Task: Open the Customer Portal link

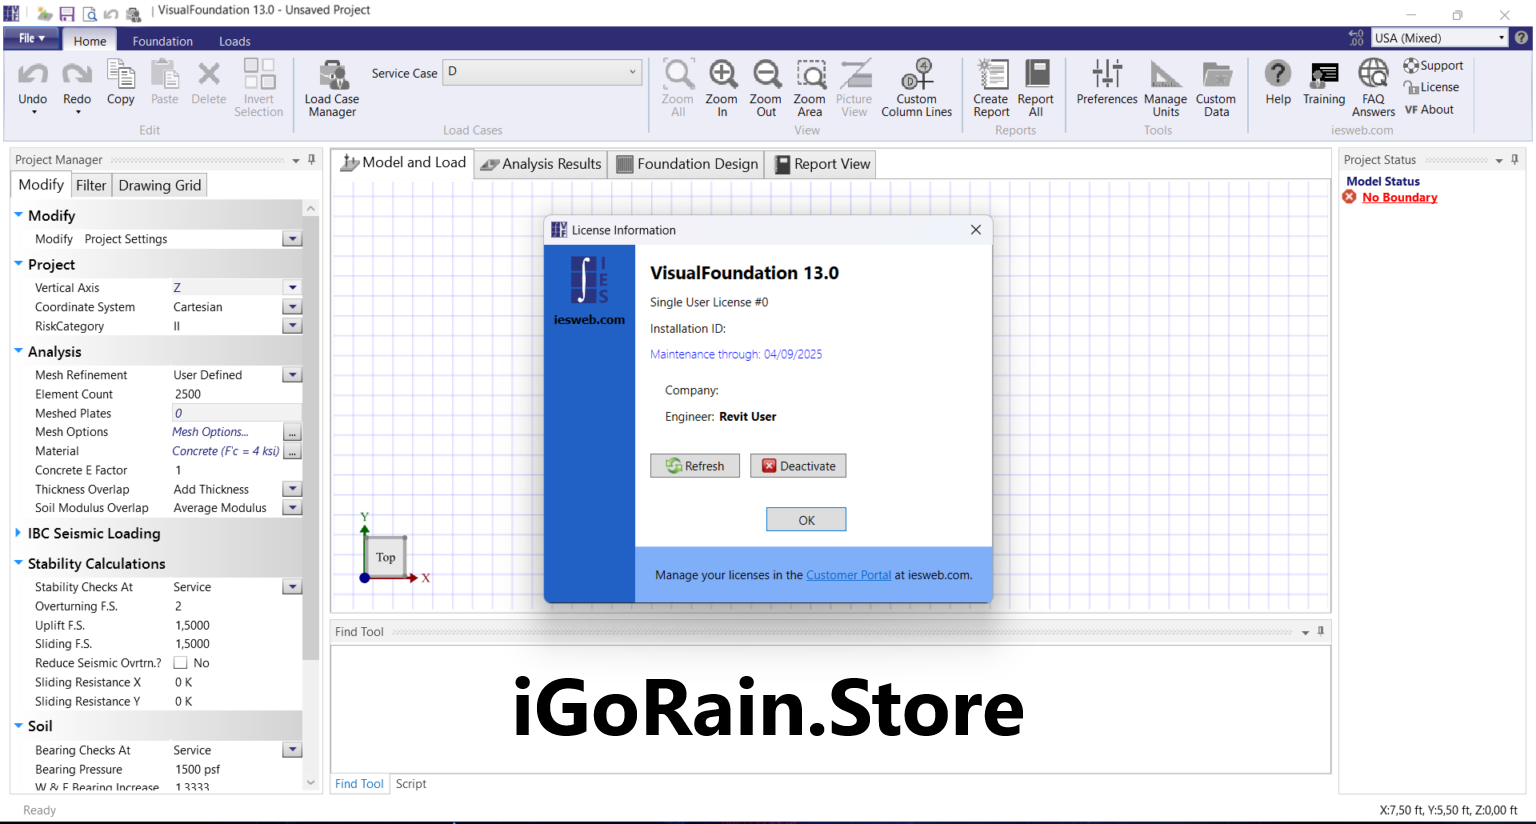Action: click(x=848, y=575)
